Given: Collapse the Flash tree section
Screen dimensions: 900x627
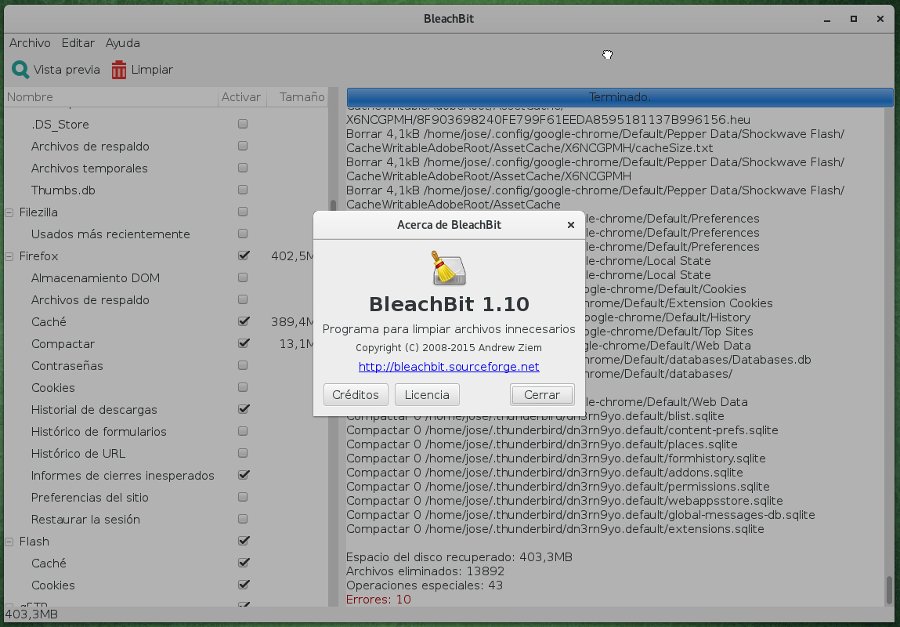Looking at the screenshot, I should pyautogui.click(x=8, y=541).
